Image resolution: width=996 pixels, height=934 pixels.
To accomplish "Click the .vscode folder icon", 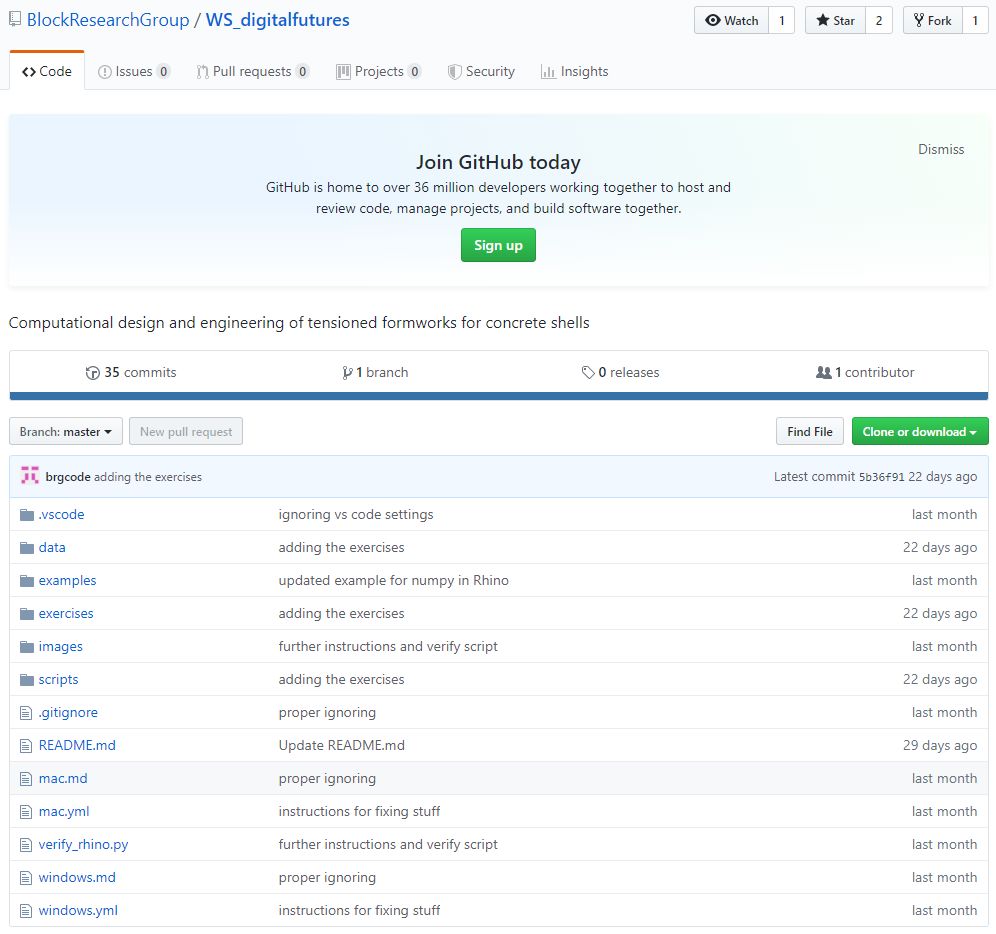I will [x=27, y=515].
